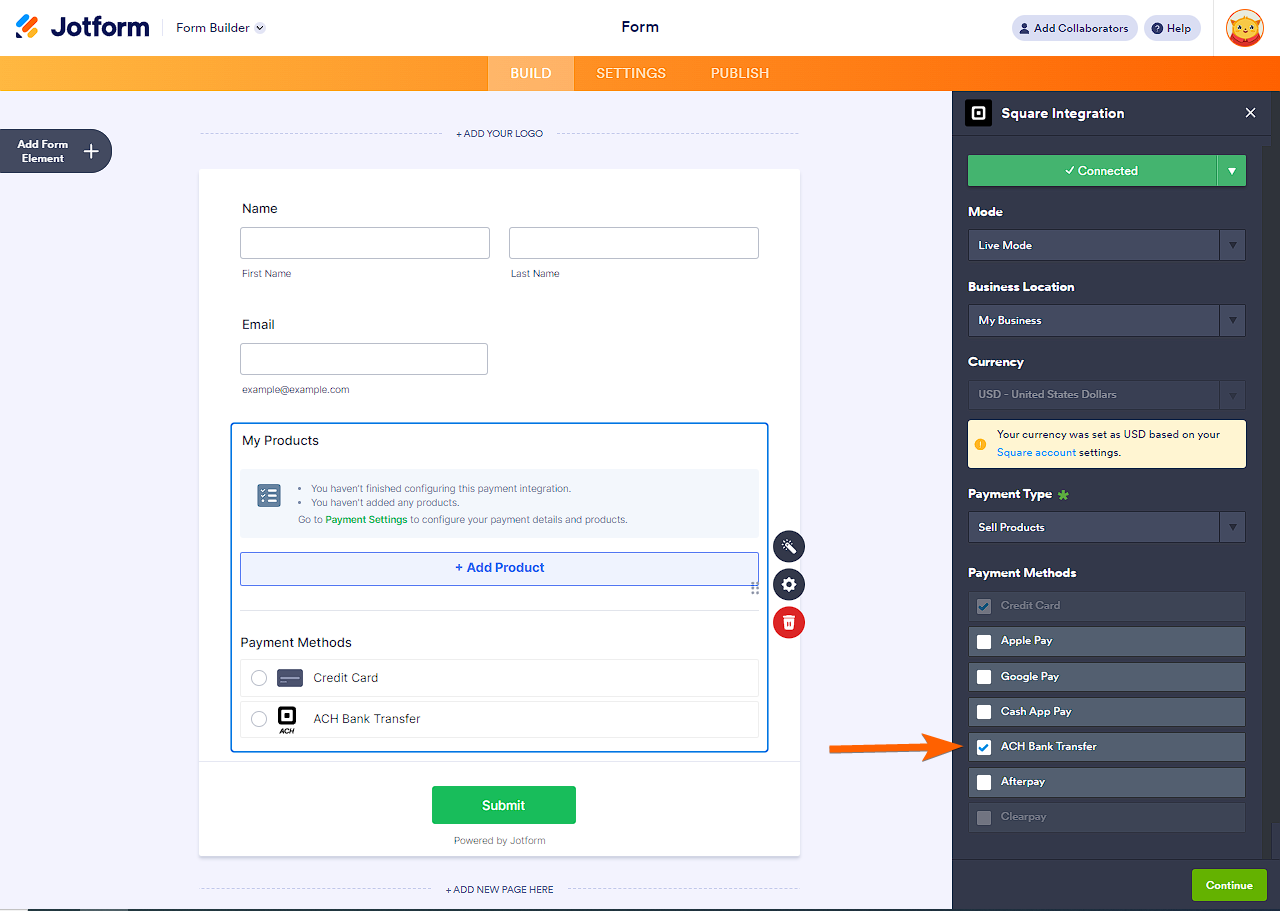Click the credit card icon in Payment Methods
Image resolution: width=1280 pixels, height=911 pixels.
click(x=290, y=678)
